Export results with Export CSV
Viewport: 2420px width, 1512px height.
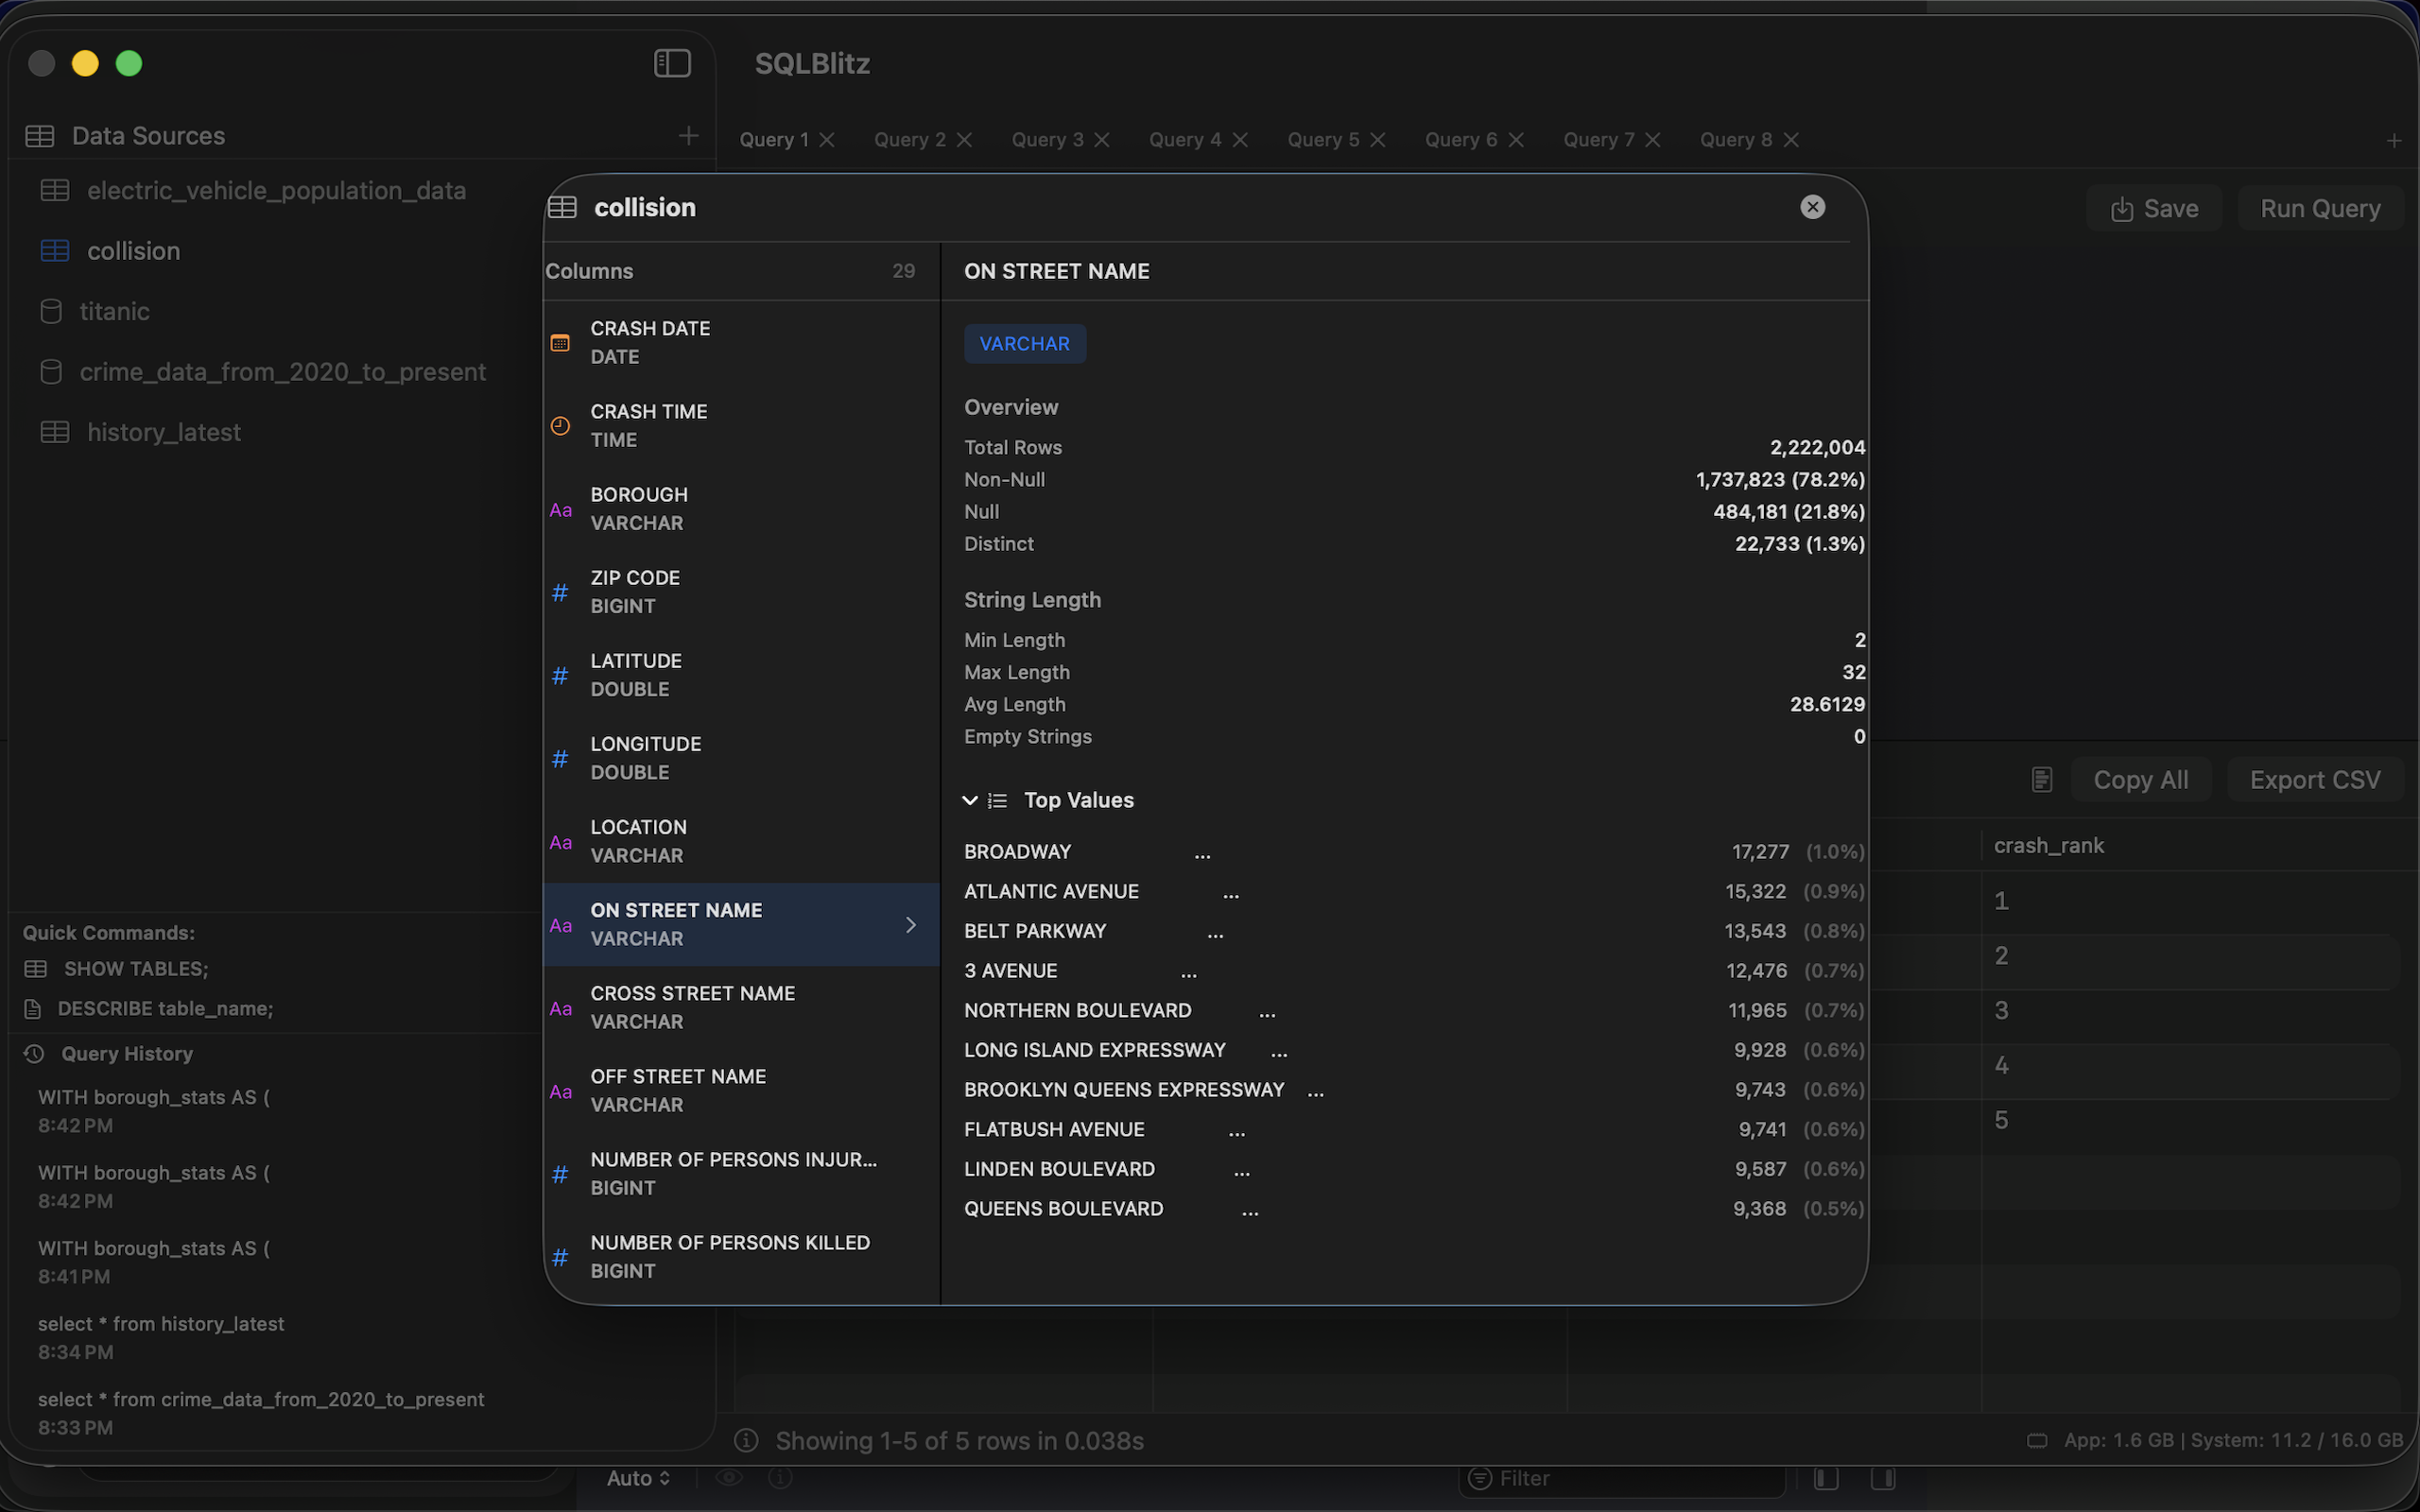2315,779
